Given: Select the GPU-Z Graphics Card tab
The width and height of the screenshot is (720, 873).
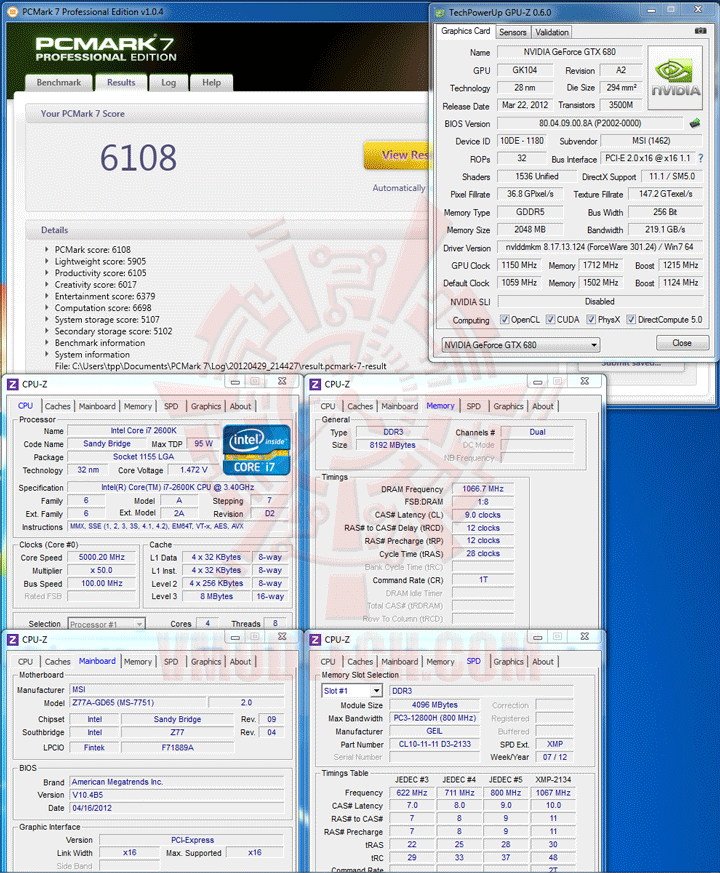Looking at the screenshot, I should 466,31.
